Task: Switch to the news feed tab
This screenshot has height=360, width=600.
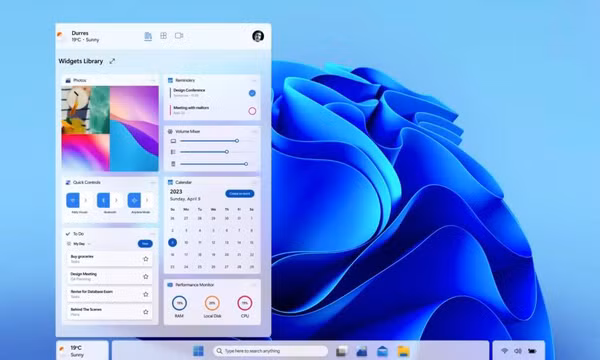Action: pyautogui.click(x=148, y=36)
